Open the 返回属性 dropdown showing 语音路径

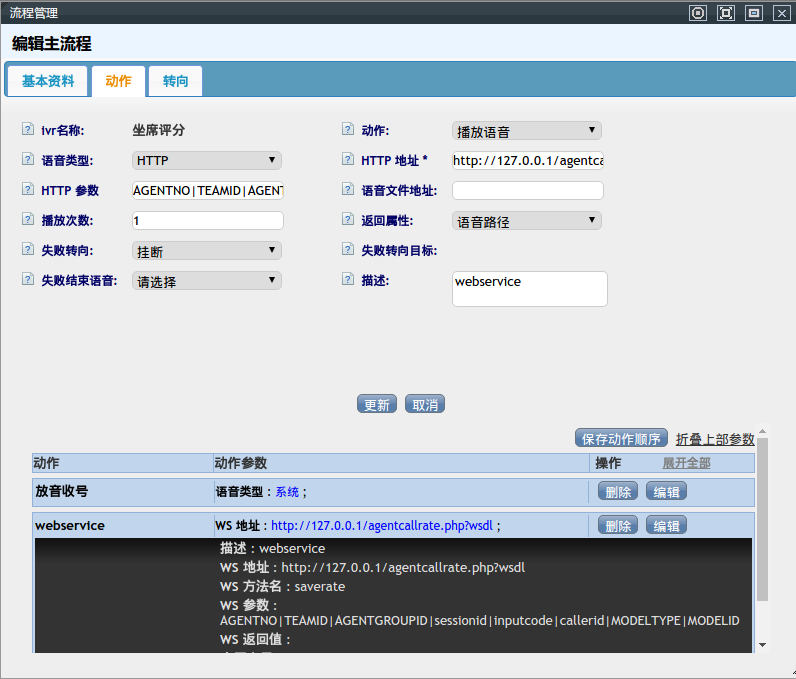[x=527, y=221]
